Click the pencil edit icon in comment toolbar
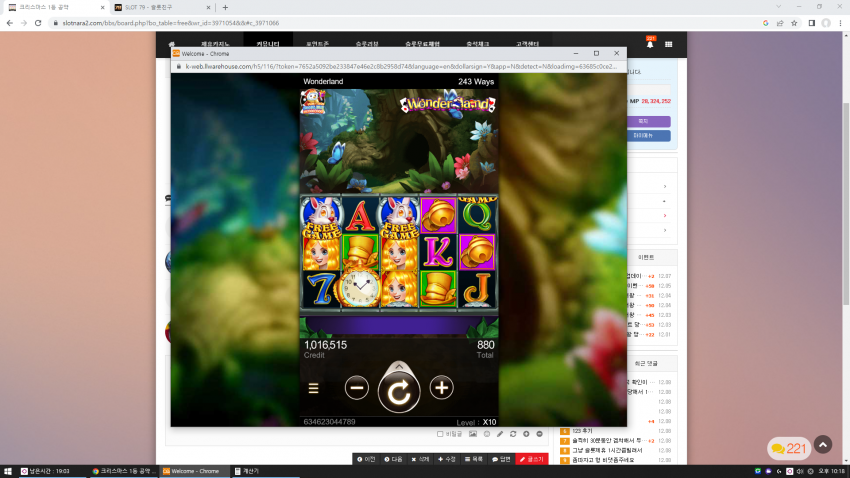The height and width of the screenshot is (478, 850). coord(500,434)
